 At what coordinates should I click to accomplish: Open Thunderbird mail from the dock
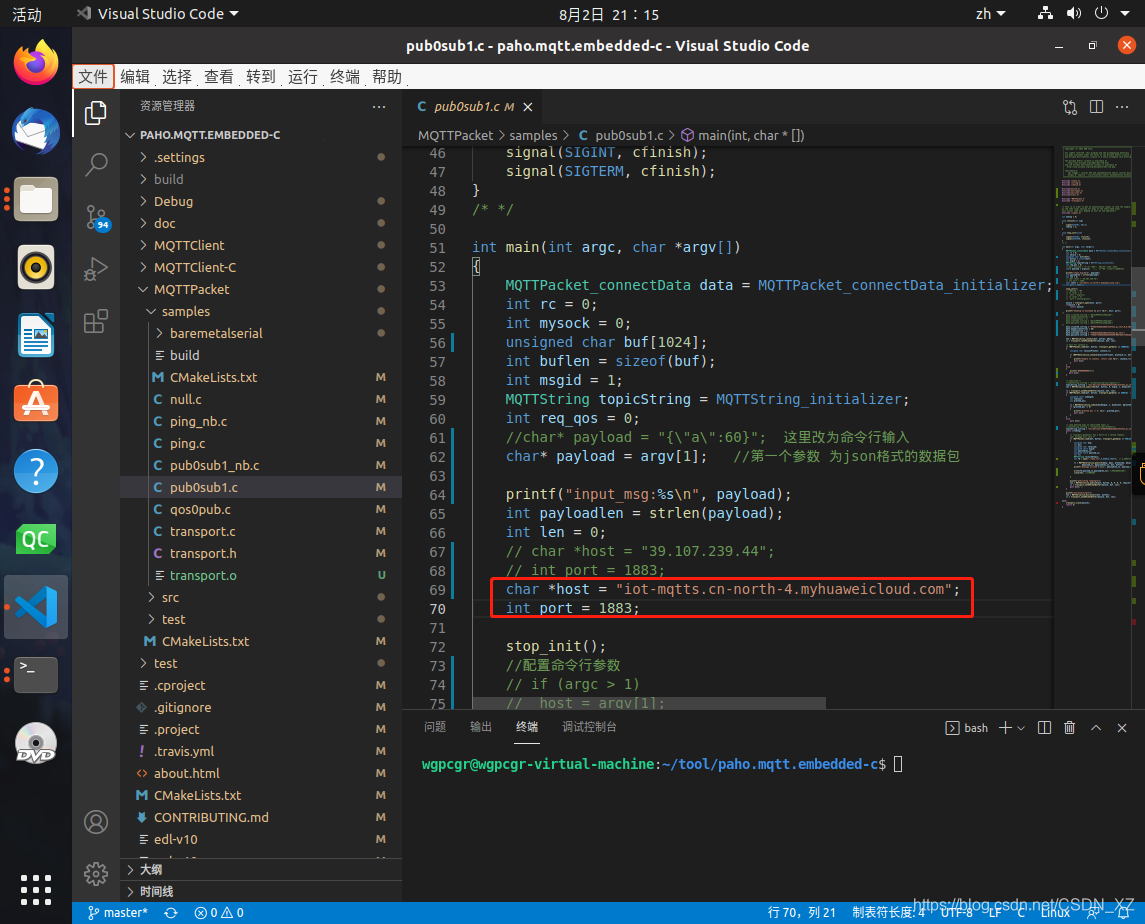(36, 131)
